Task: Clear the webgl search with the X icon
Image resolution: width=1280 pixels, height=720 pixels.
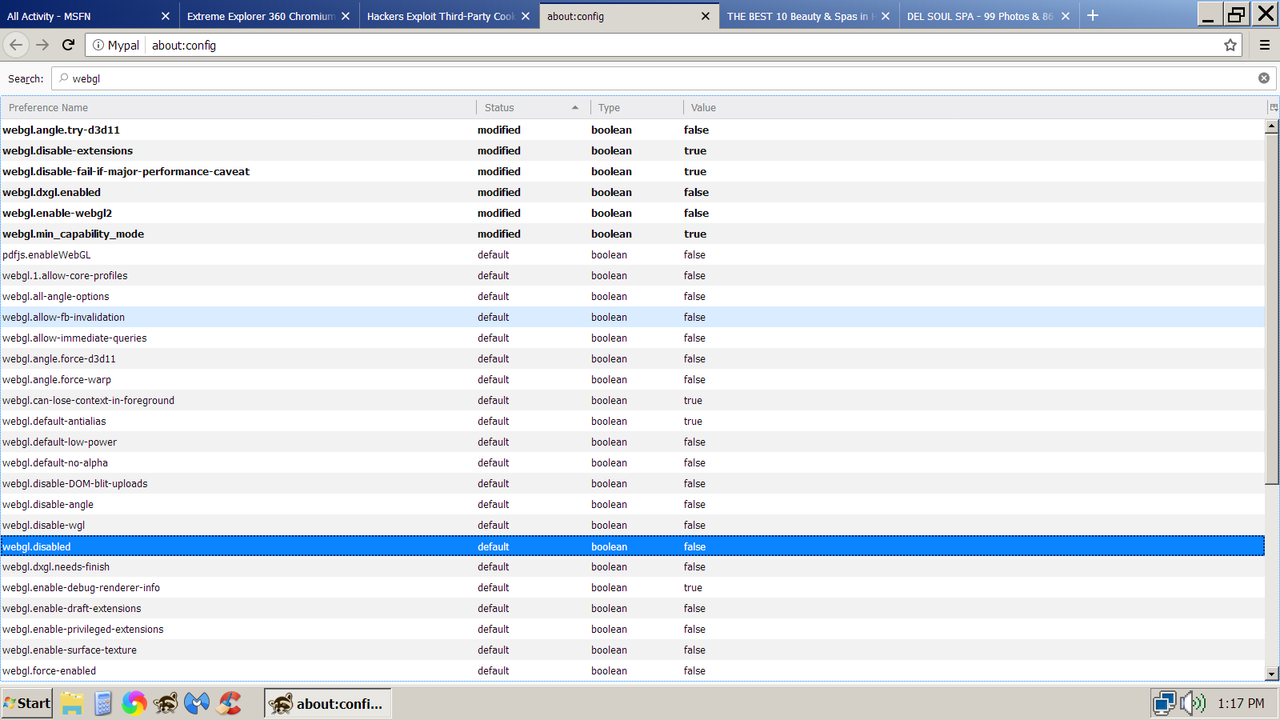Action: click(x=1264, y=78)
